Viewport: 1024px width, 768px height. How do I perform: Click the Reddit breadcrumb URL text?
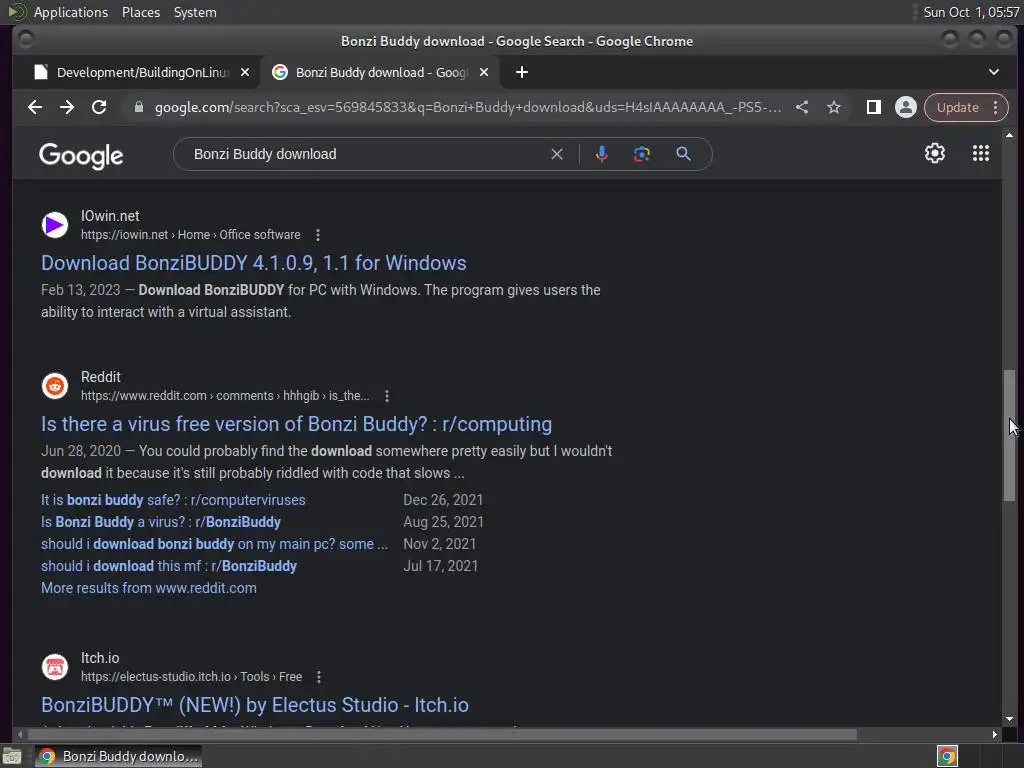point(225,396)
